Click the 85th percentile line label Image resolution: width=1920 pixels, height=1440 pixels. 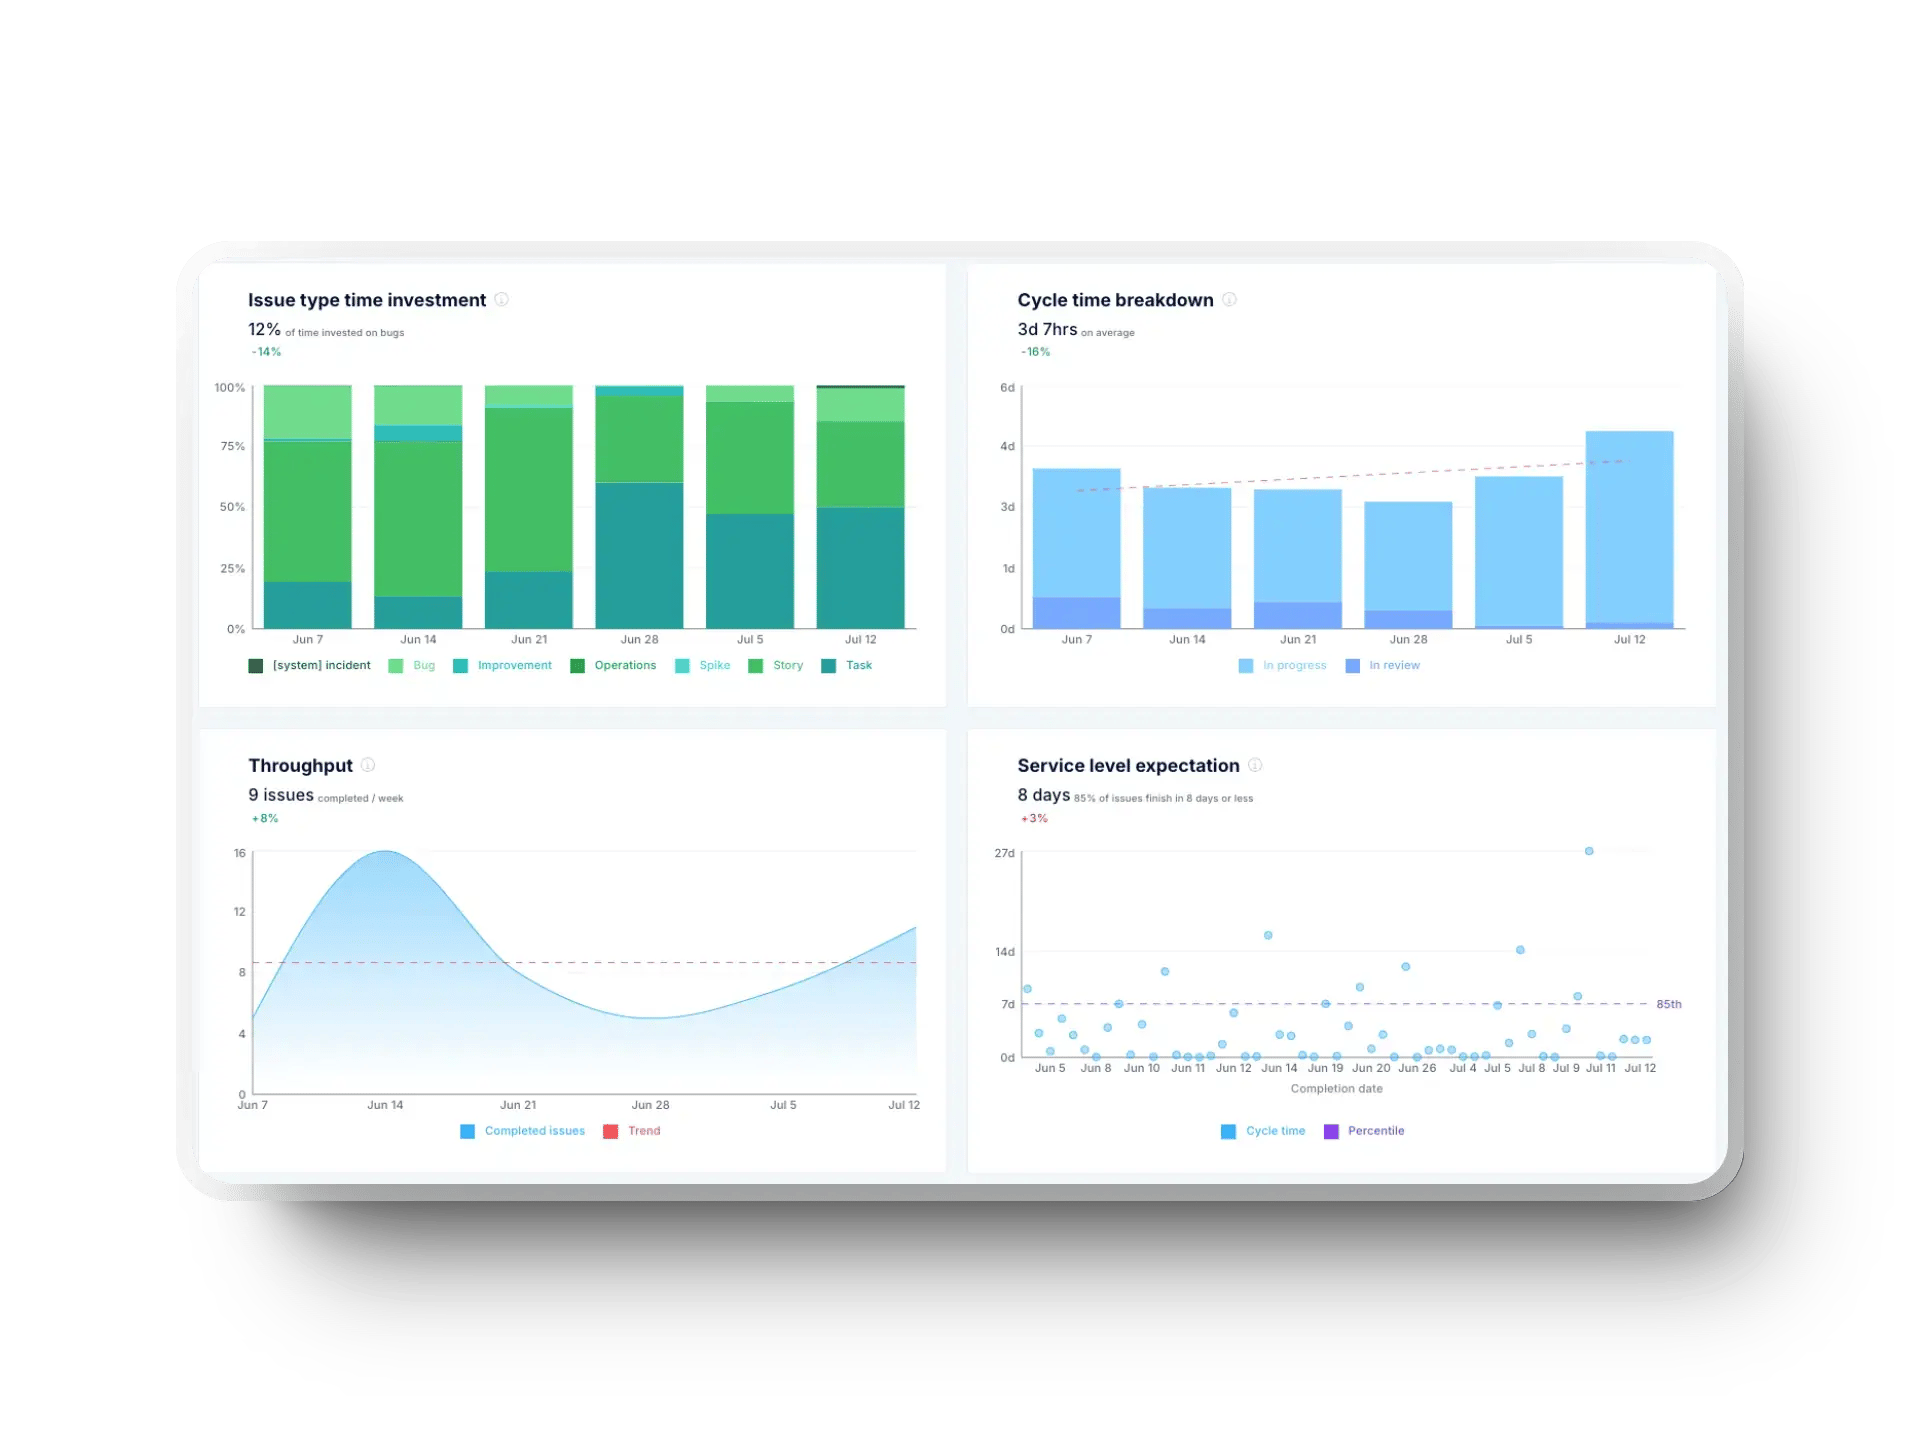(1668, 1003)
